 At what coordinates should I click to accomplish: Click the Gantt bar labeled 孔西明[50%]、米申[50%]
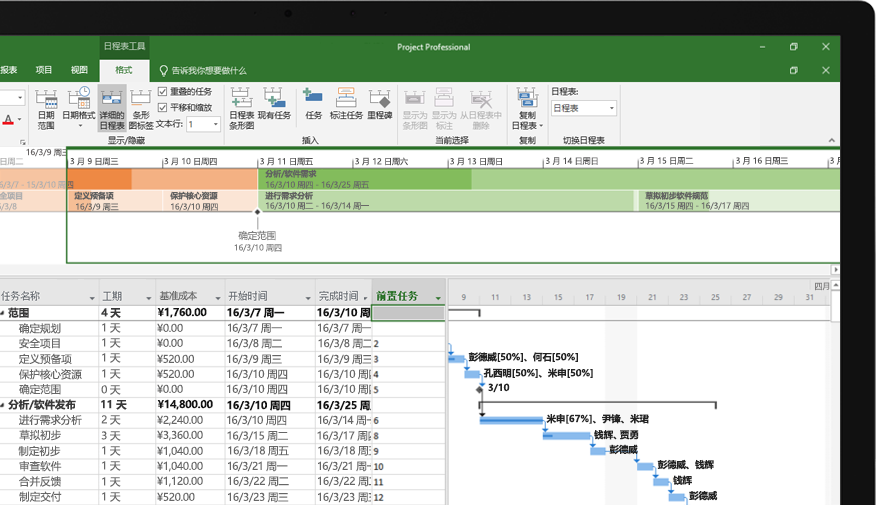pos(473,374)
